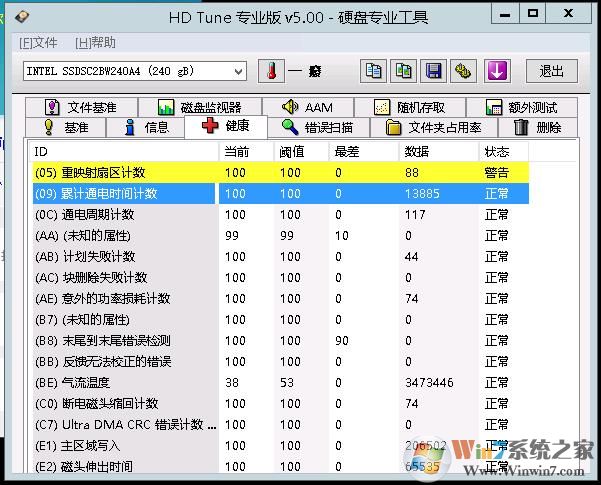Click the 退出 exit button

(x=551, y=71)
